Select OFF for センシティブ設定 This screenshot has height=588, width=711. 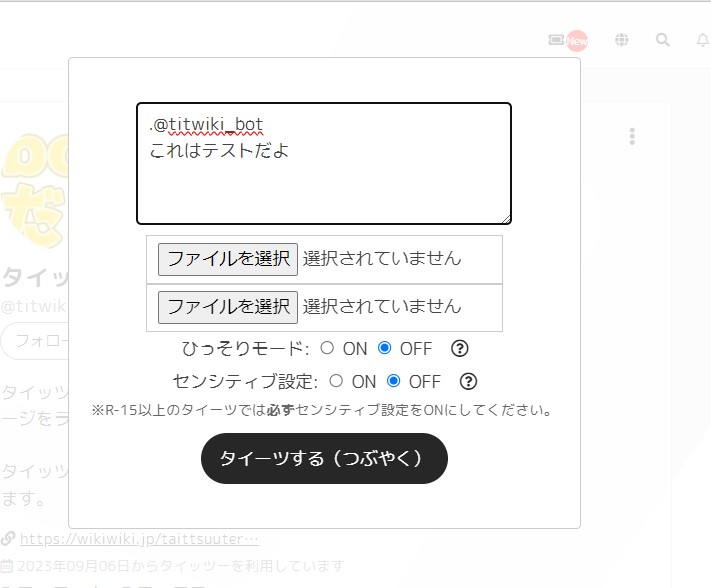pyautogui.click(x=394, y=381)
